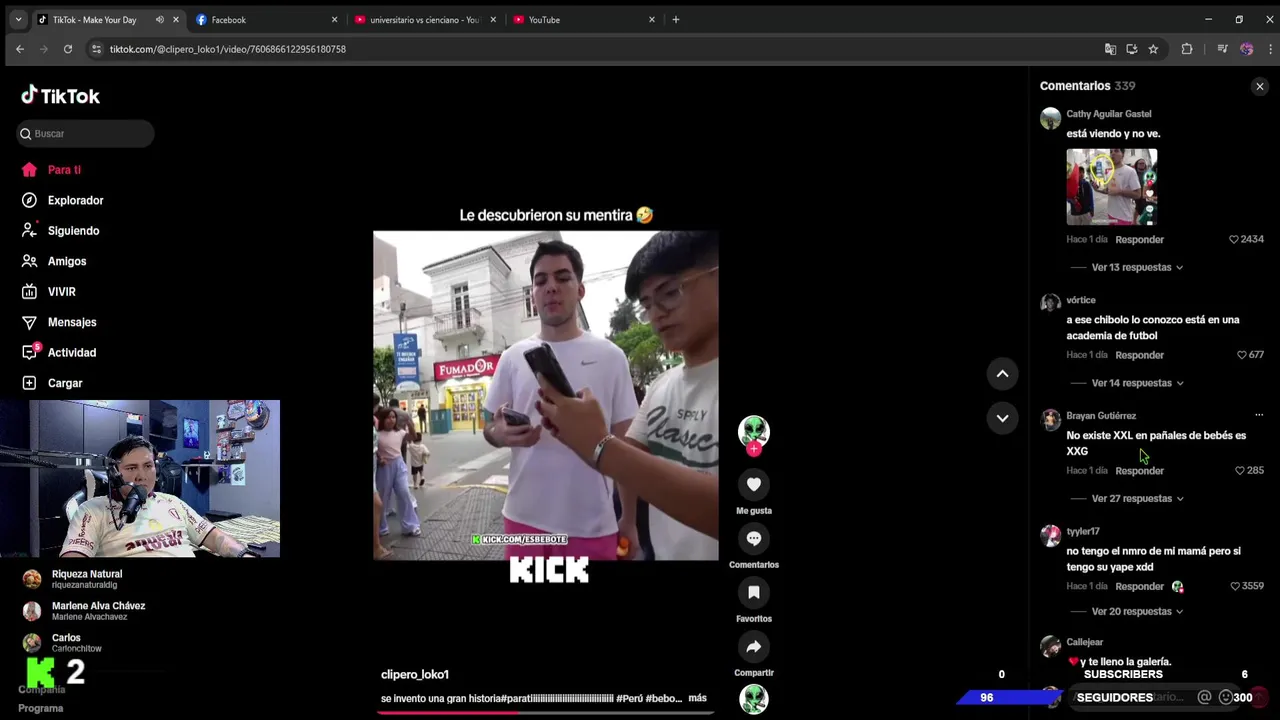Expand Ver 13 respuestas
This screenshot has height=720, width=1280.
pos(1137,268)
